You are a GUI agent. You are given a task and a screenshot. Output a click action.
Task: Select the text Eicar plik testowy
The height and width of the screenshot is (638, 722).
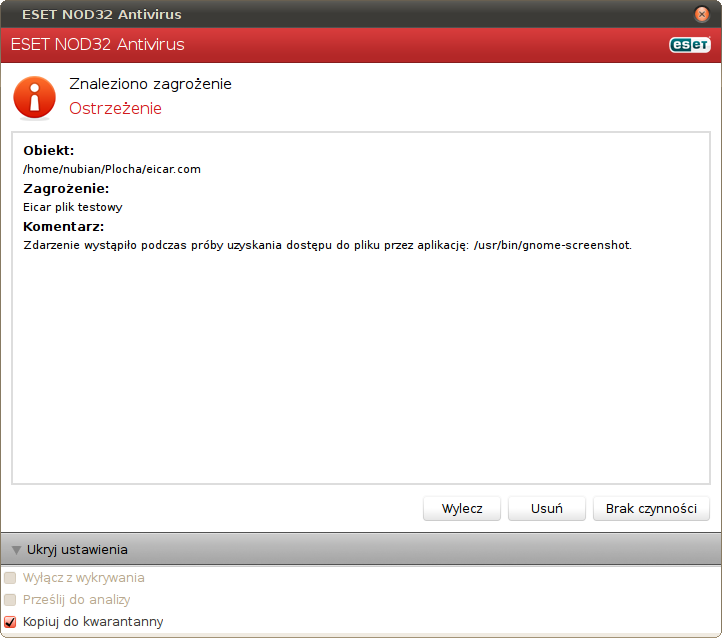tap(73, 207)
